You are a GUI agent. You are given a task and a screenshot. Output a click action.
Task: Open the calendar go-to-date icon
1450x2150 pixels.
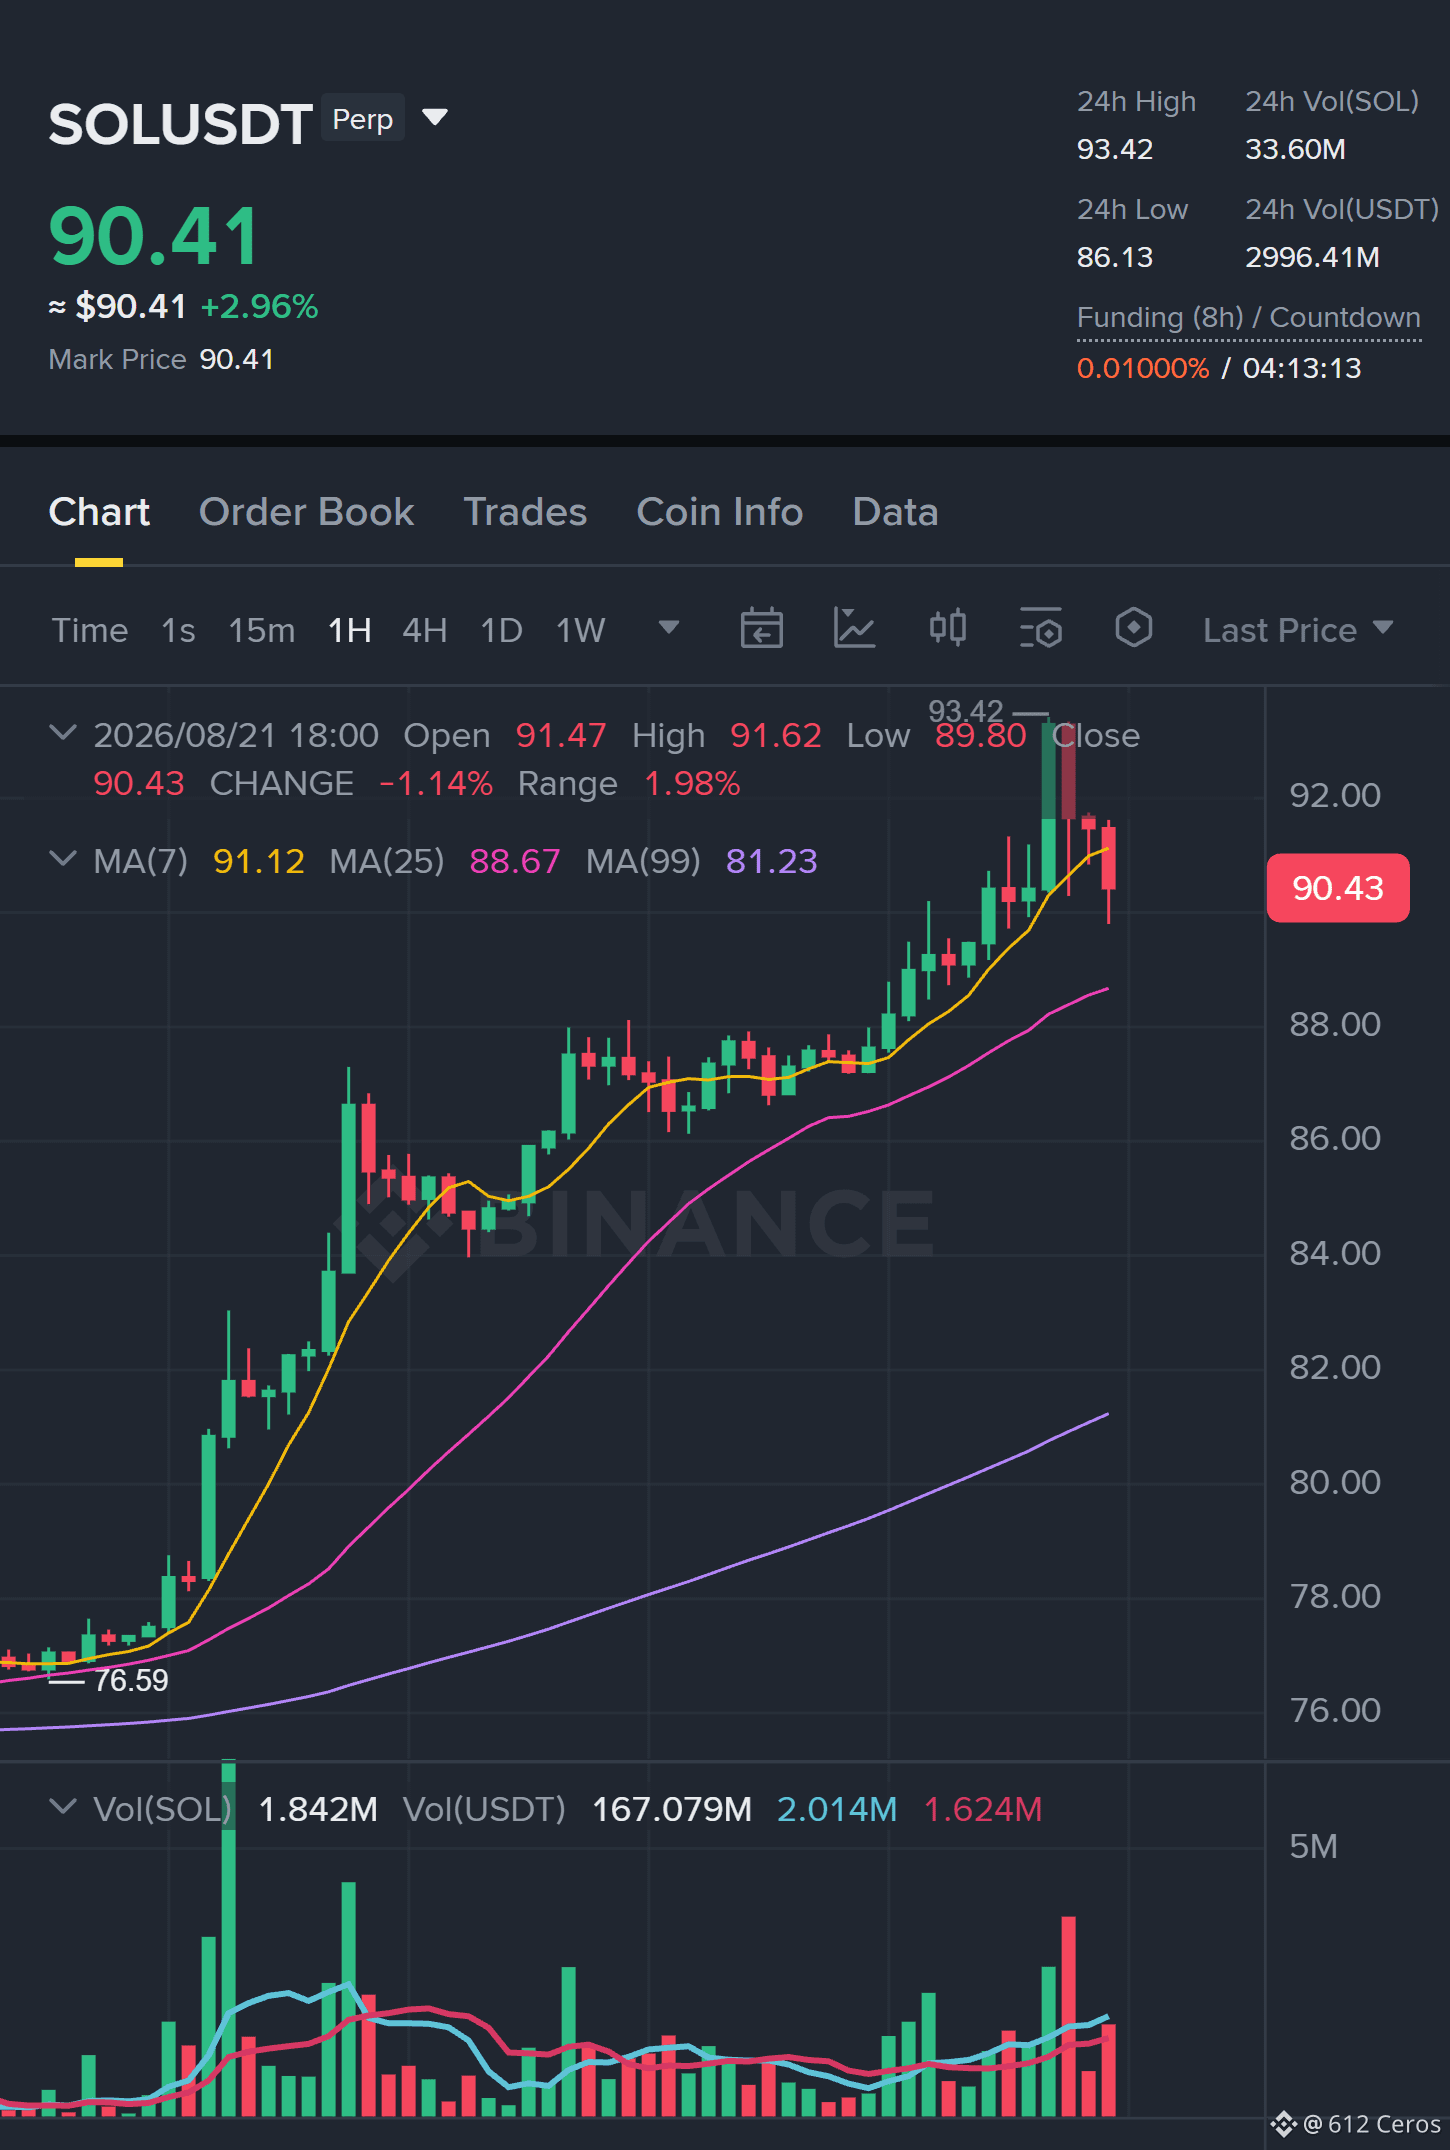[x=761, y=629]
